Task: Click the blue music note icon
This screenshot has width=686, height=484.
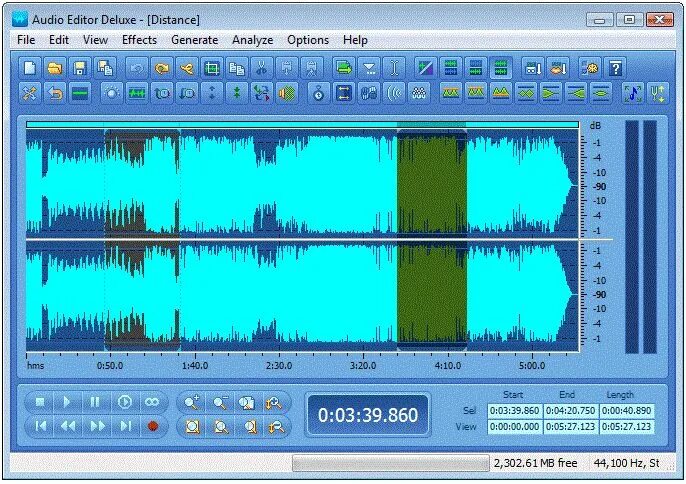Action: coord(633,93)
